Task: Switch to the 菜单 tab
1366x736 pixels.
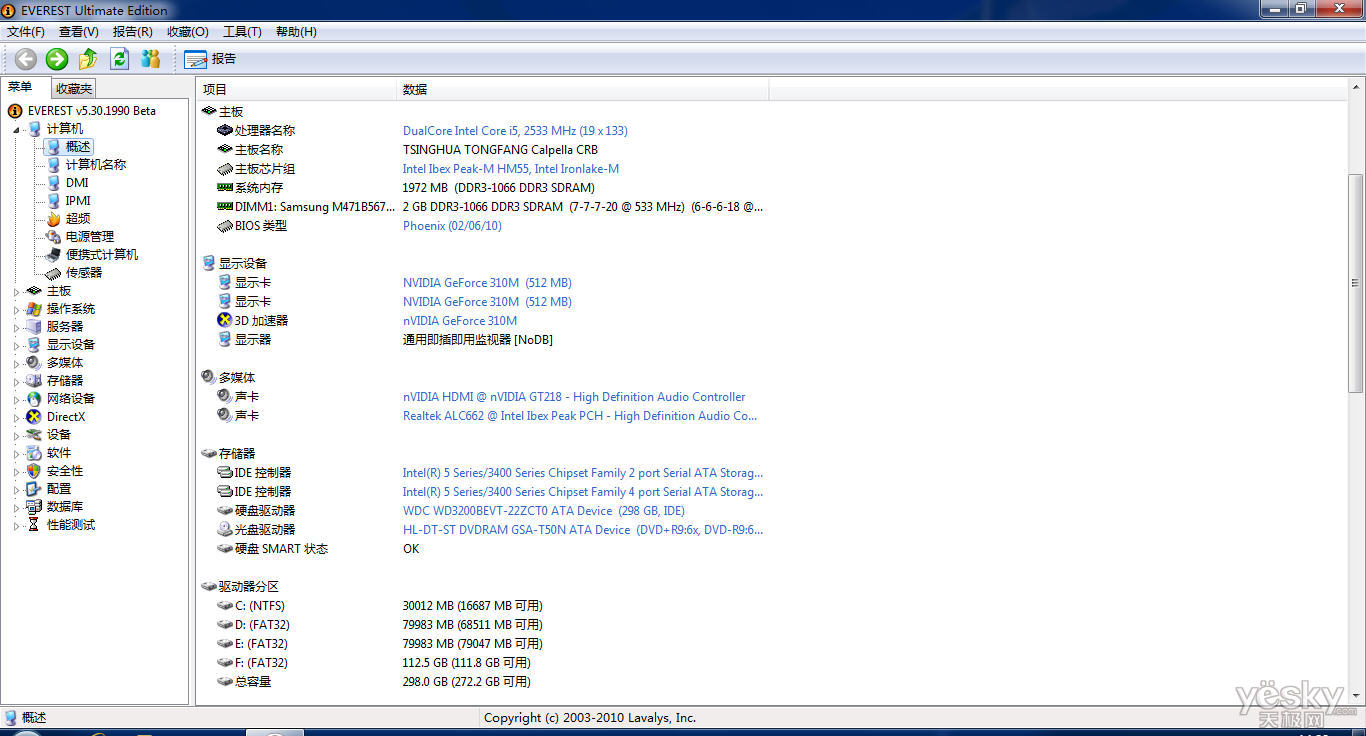Action: [x=21, y=87]
